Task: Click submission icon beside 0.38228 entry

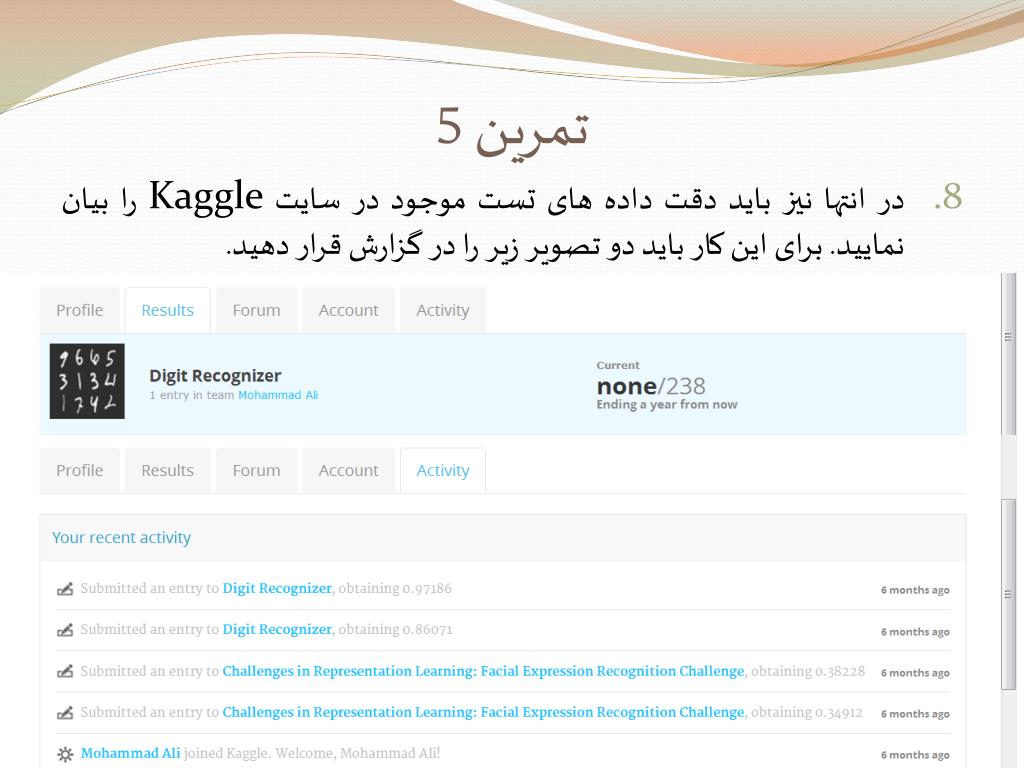Action: coord(65,671)
